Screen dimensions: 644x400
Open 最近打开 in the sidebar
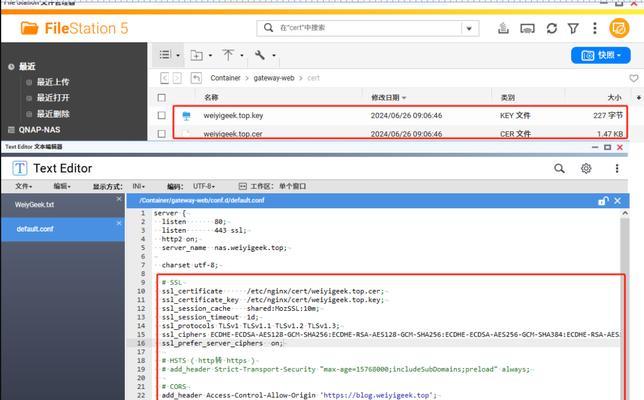53,98
